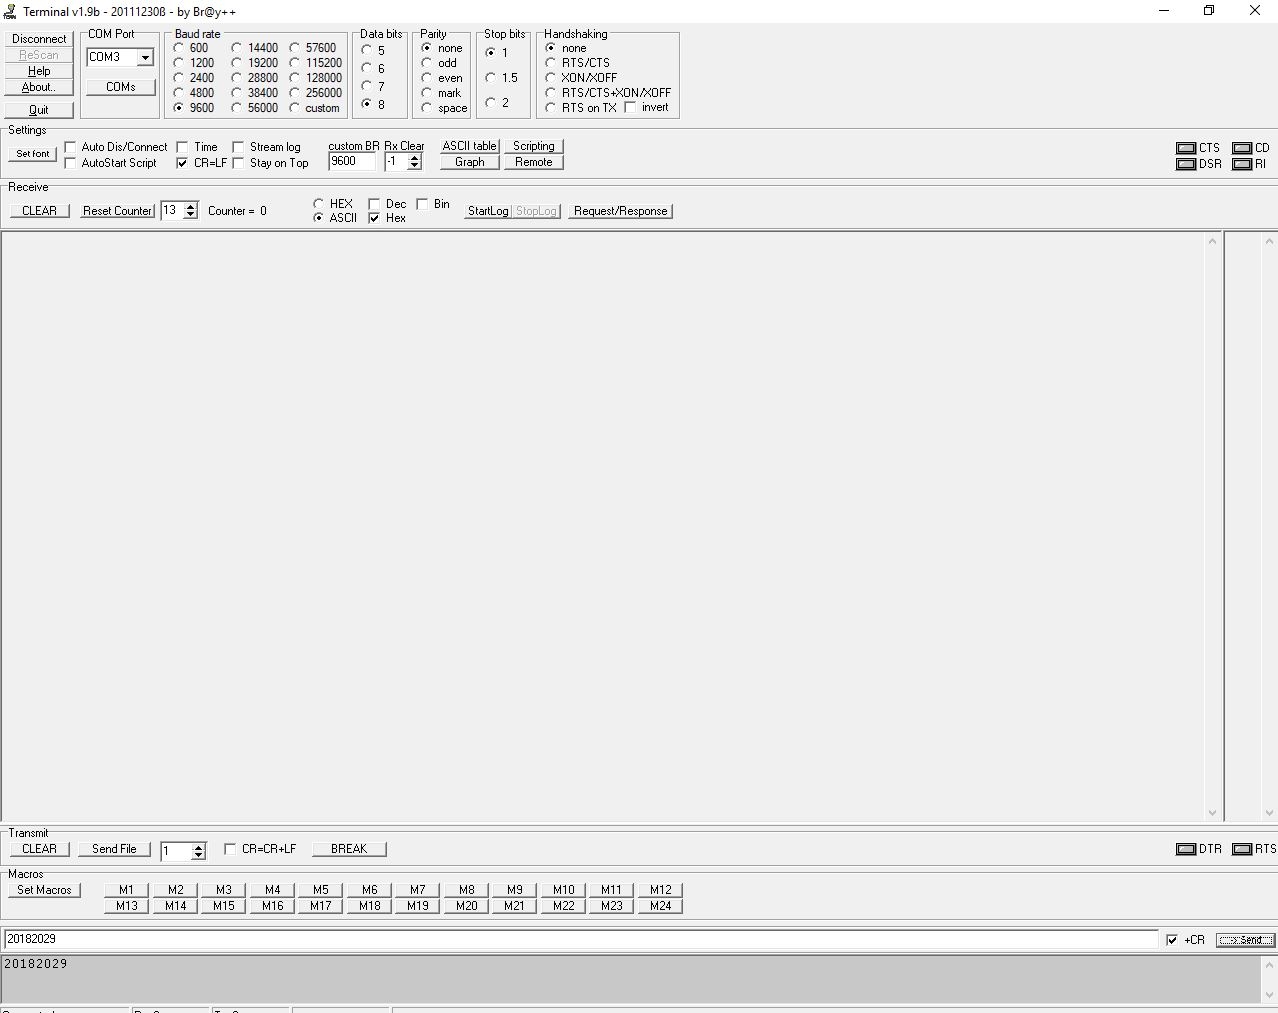
Task: Select 57600 baud rate
Action: pos(295,47)
